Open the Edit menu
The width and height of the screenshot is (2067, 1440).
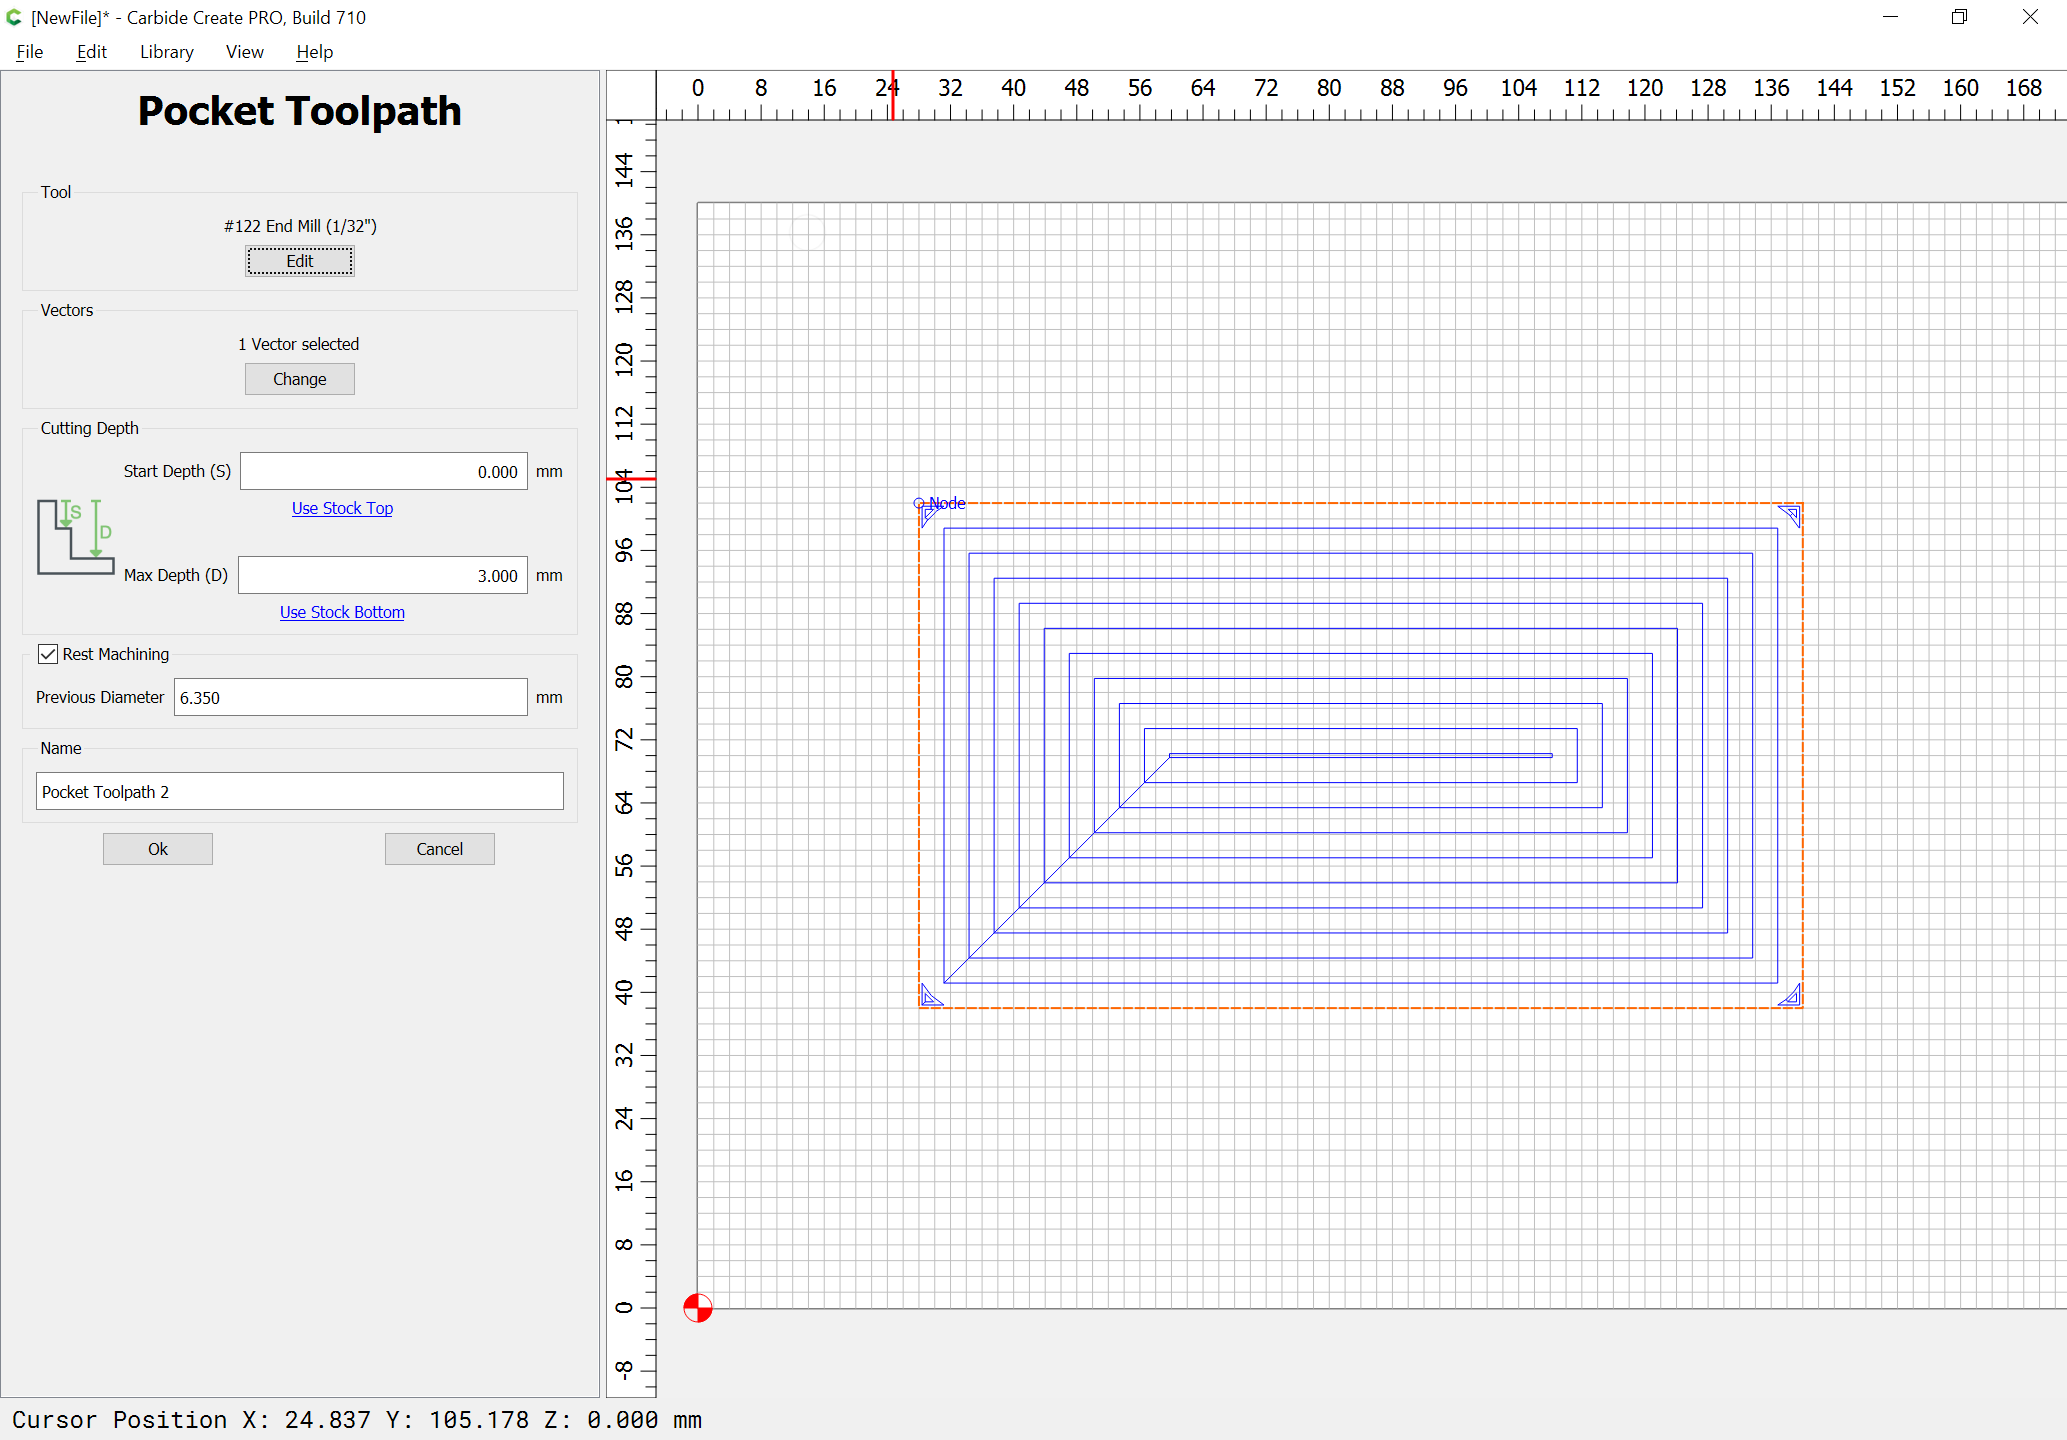click(91, 52)
